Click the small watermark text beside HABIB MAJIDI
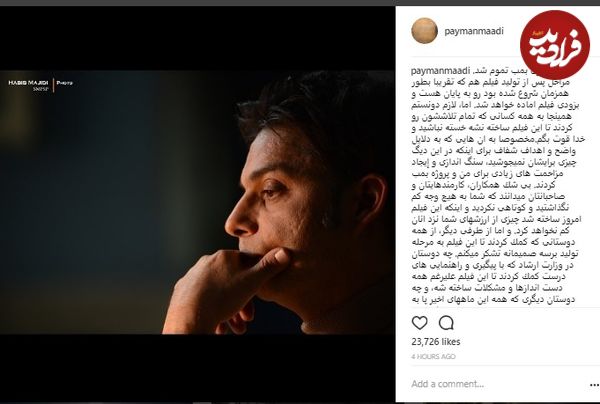Viewport: 600px width, 404px height. pos(64,83)
